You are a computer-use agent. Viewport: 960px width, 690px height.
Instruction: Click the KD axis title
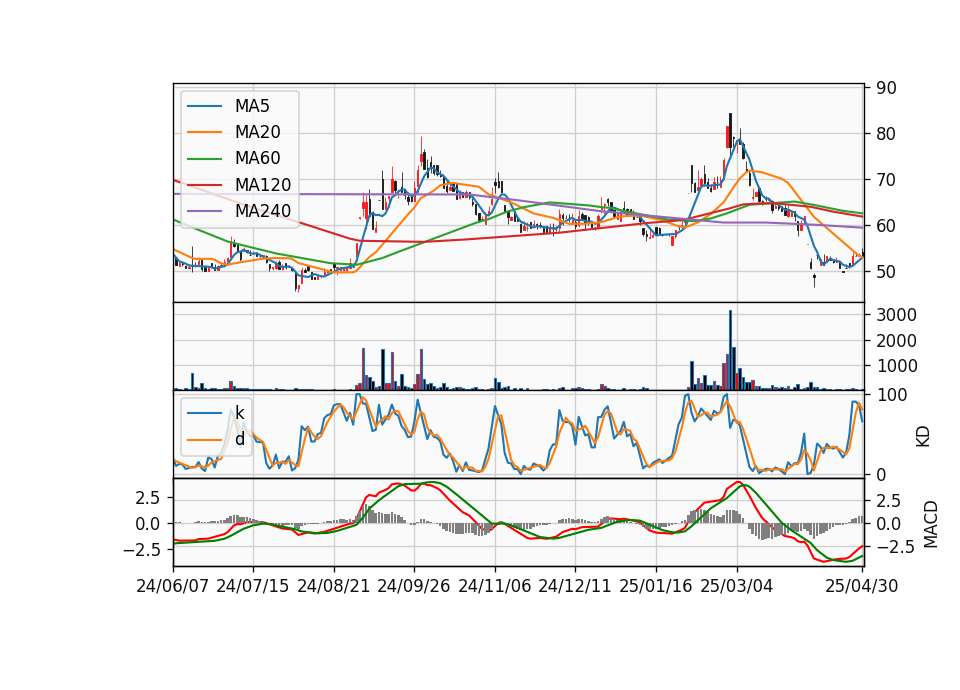point(923,437)
